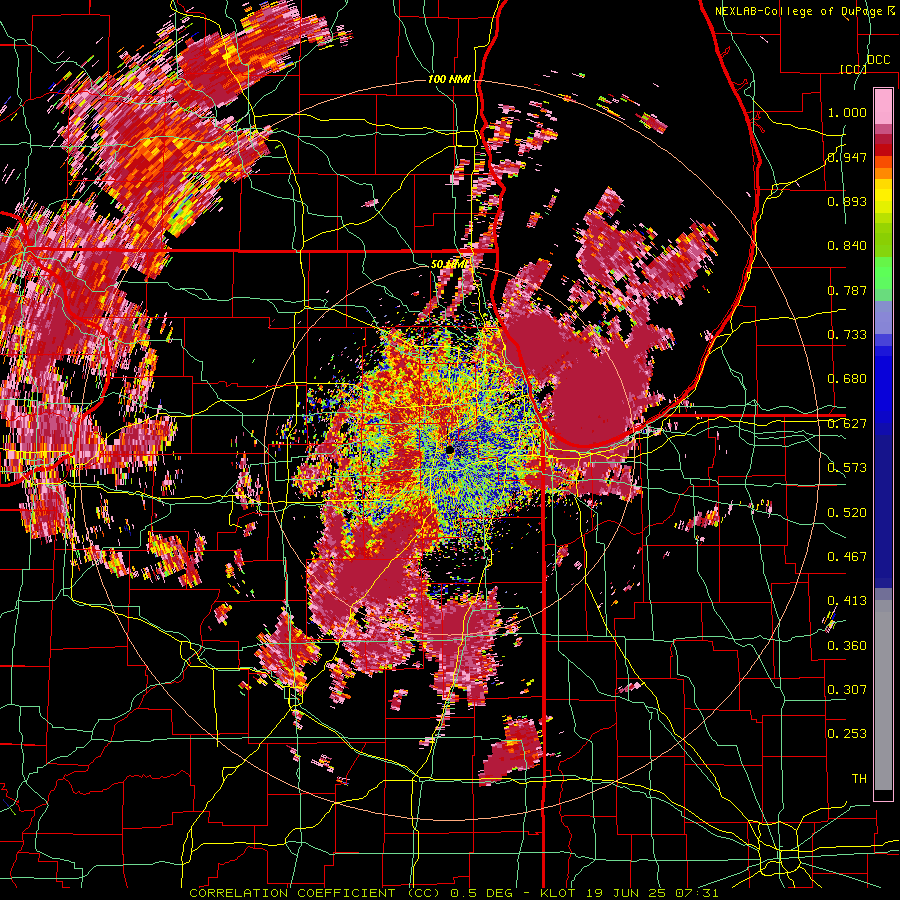Image resolution: width=900 pixels, height=900 pixels.
Task: Select the 0.467 scale value
Action: pyautogui.click(x=847, y=557)
